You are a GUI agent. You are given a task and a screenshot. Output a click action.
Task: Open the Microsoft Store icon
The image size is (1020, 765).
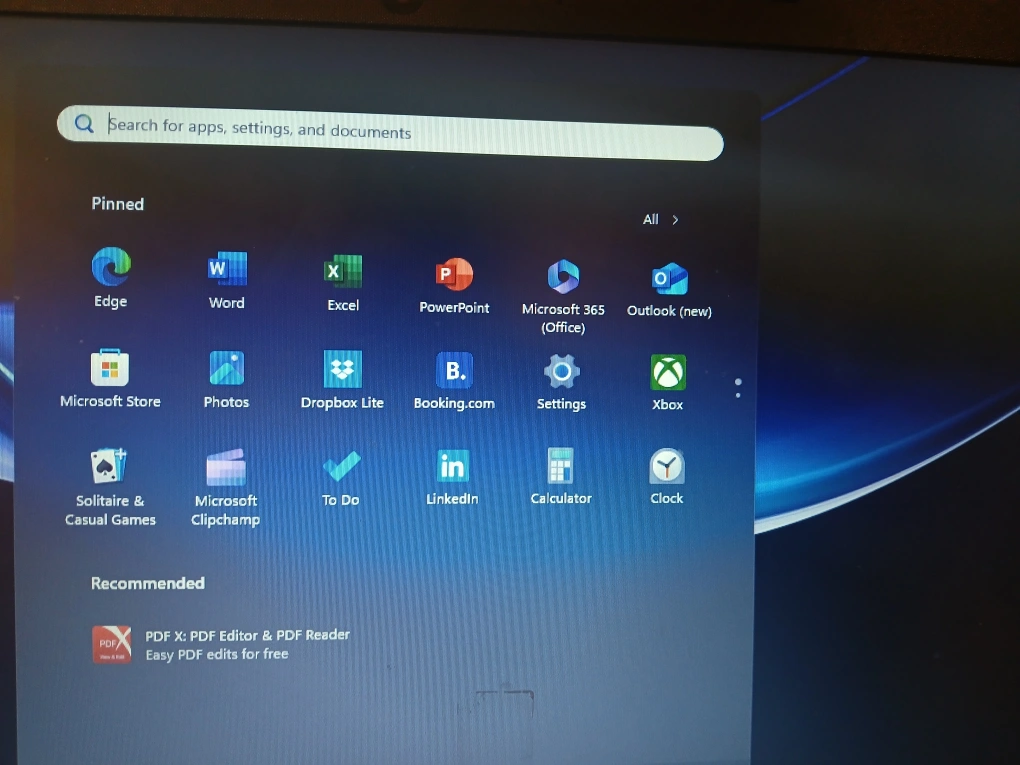tap(110, 368)
